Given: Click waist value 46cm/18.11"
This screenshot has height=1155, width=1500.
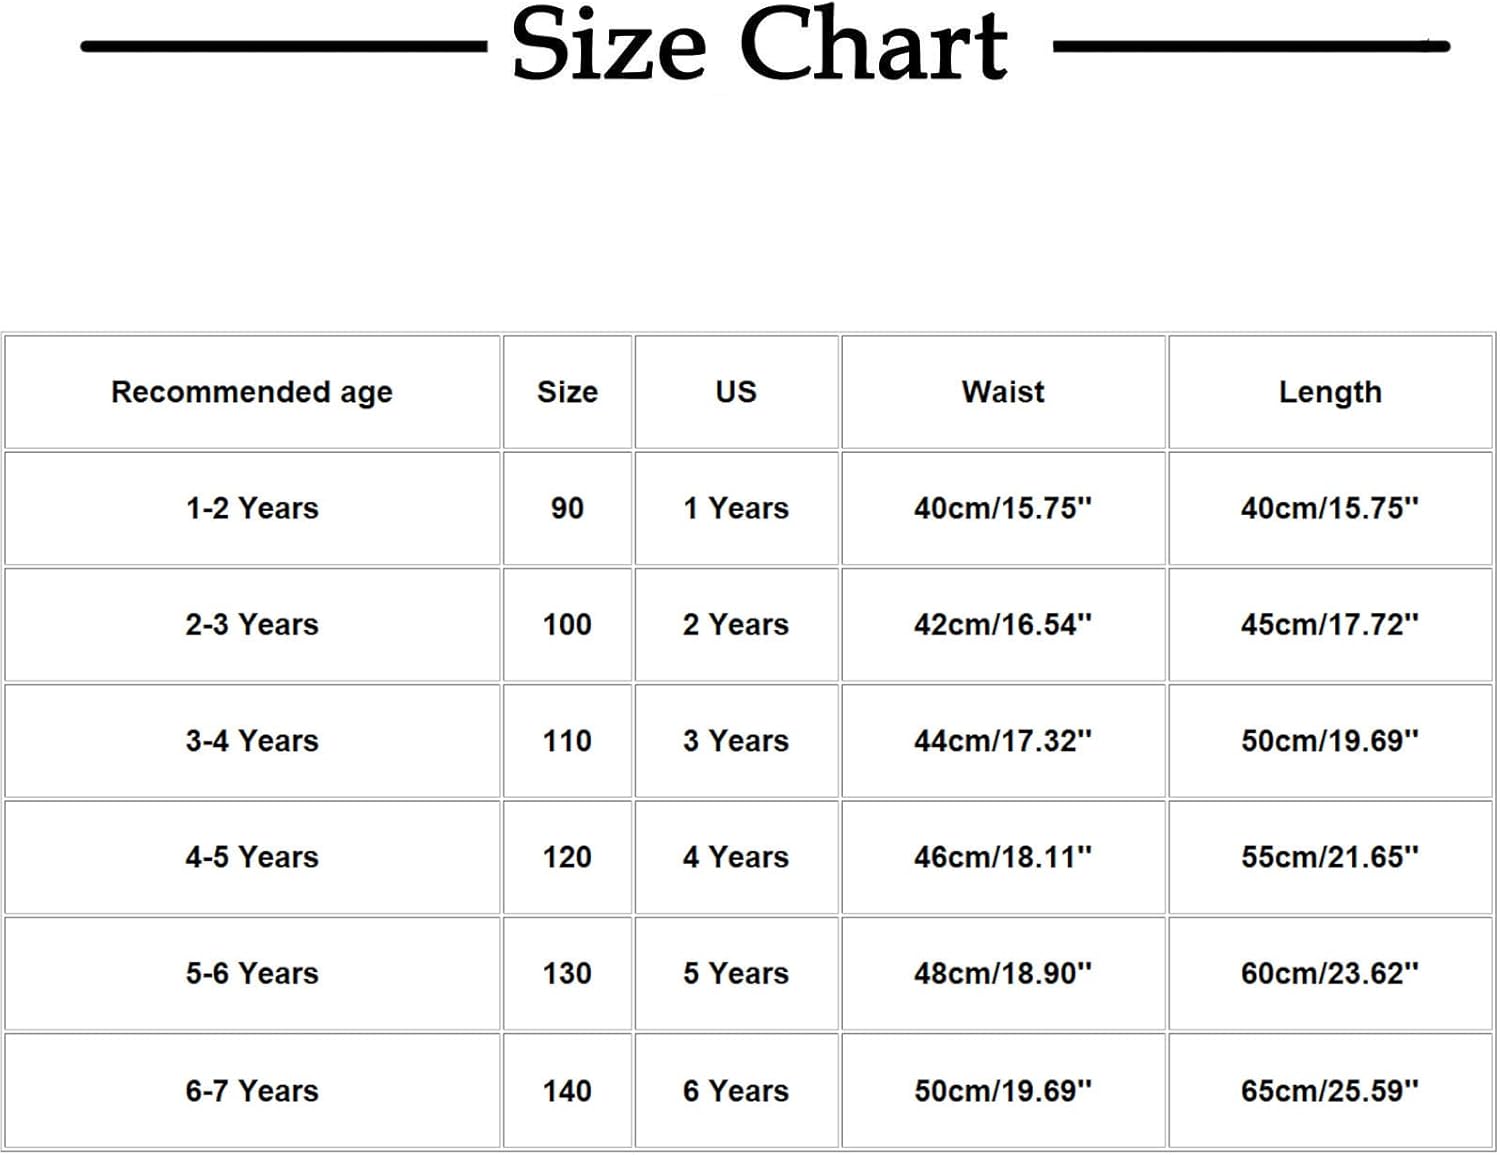Looking at the screenshot, I should [1003, 857].
